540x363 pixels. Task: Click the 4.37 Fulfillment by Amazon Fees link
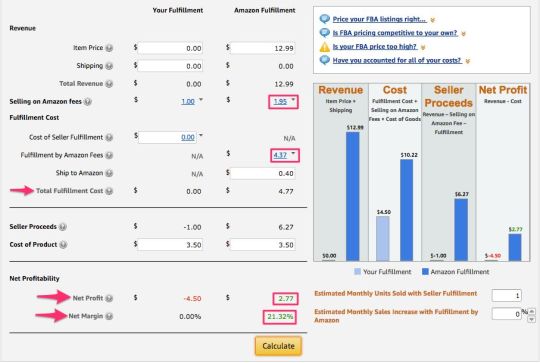[280, 155]
